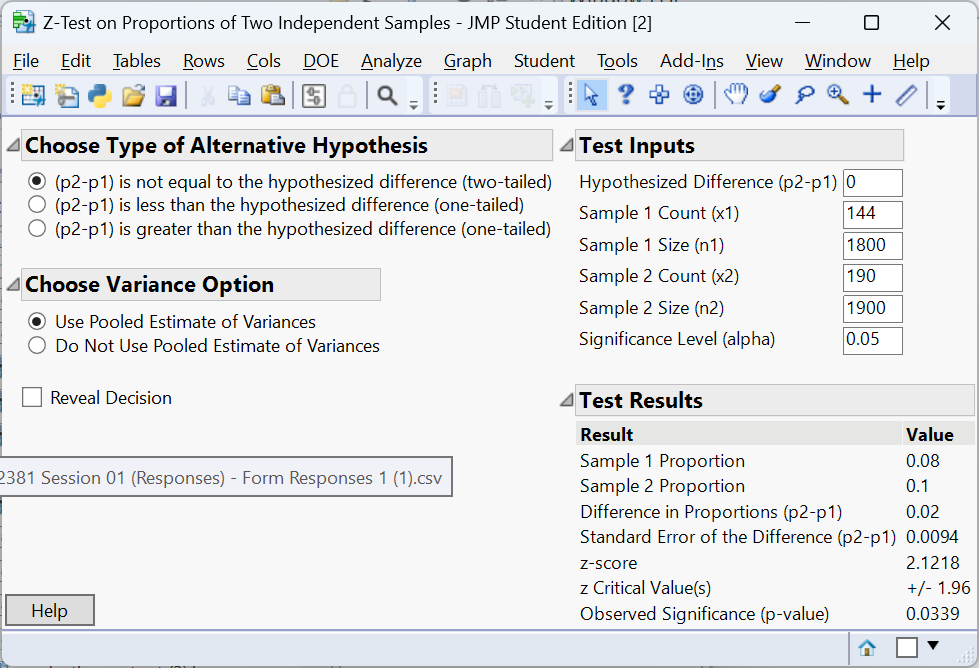Collapse the Test Results section

[x=567, y=401]
